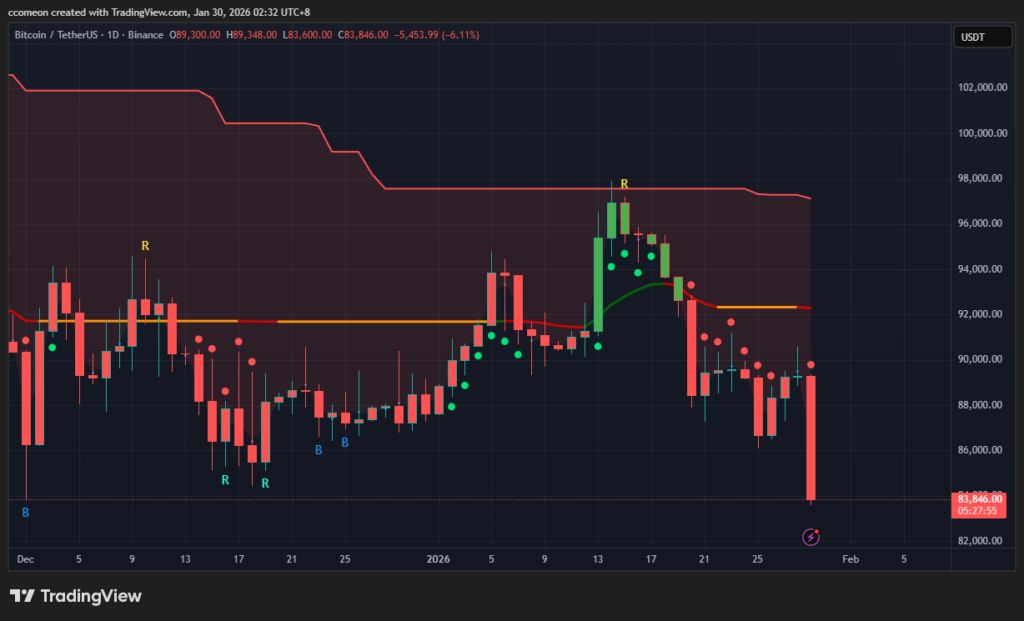
Task: Click the current price label 83,846.00
Action: [x=979, y=498]
